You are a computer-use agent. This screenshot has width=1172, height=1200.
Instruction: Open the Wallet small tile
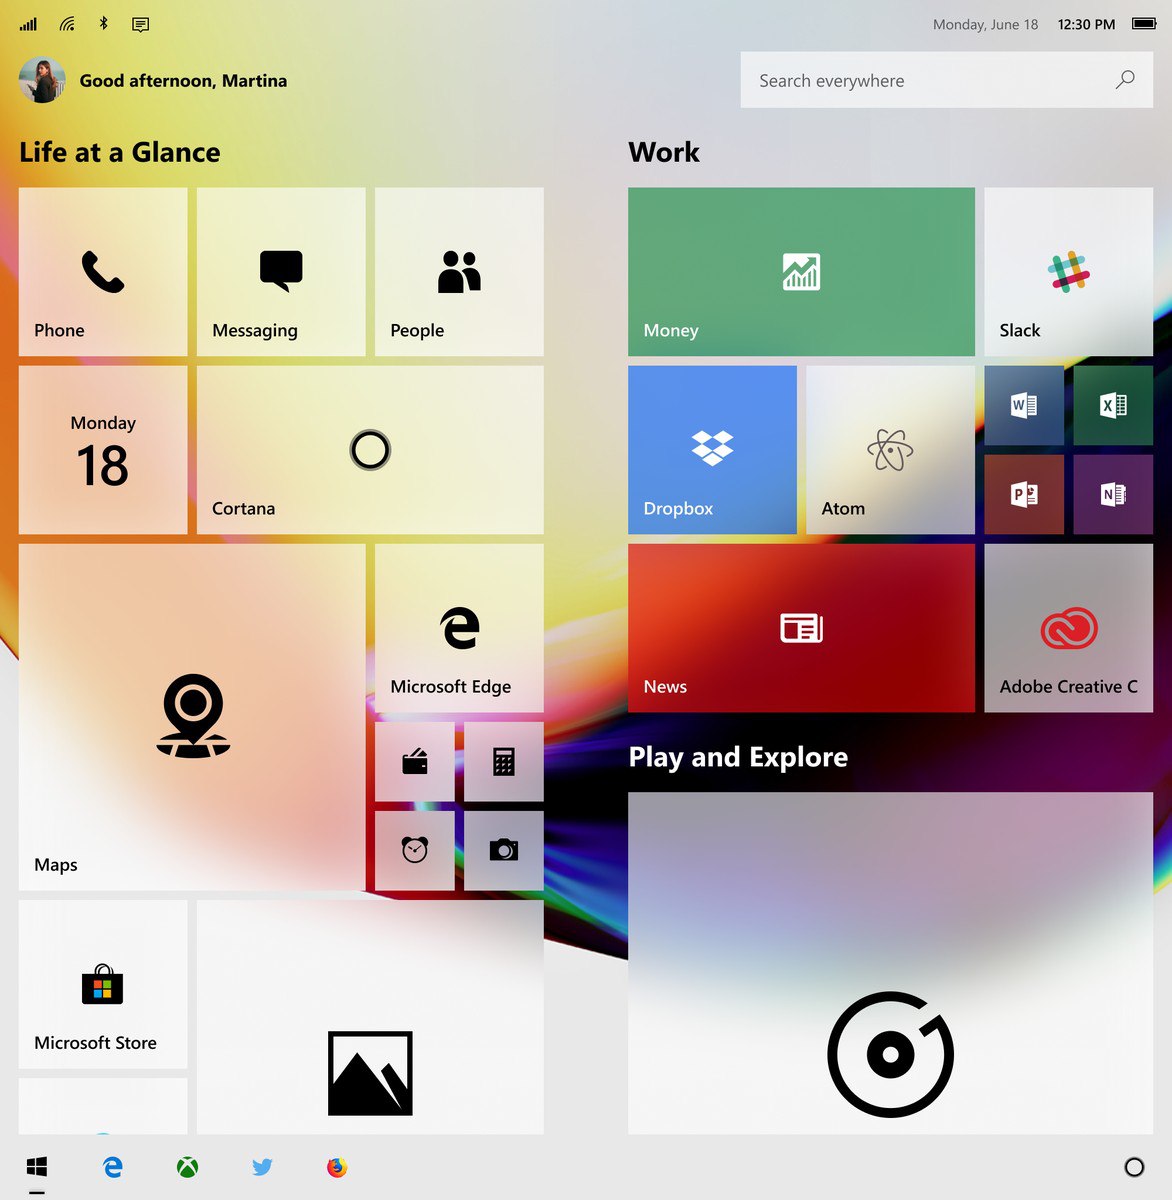pos(415,762)
